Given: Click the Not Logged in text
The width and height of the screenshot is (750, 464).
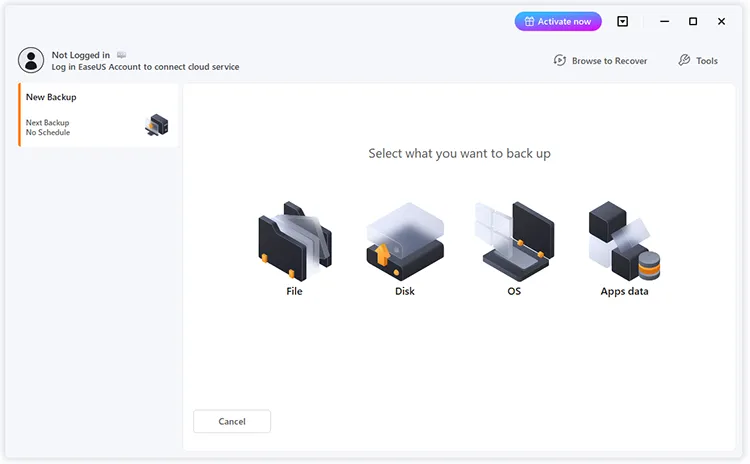Looking at the screenshot, I should point(81,55).
